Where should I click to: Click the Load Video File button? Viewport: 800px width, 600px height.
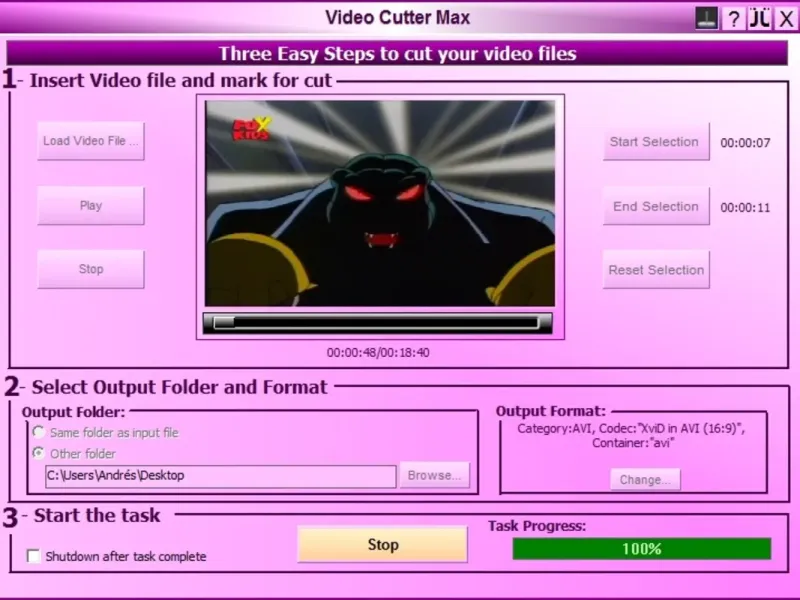click(91, 141)
